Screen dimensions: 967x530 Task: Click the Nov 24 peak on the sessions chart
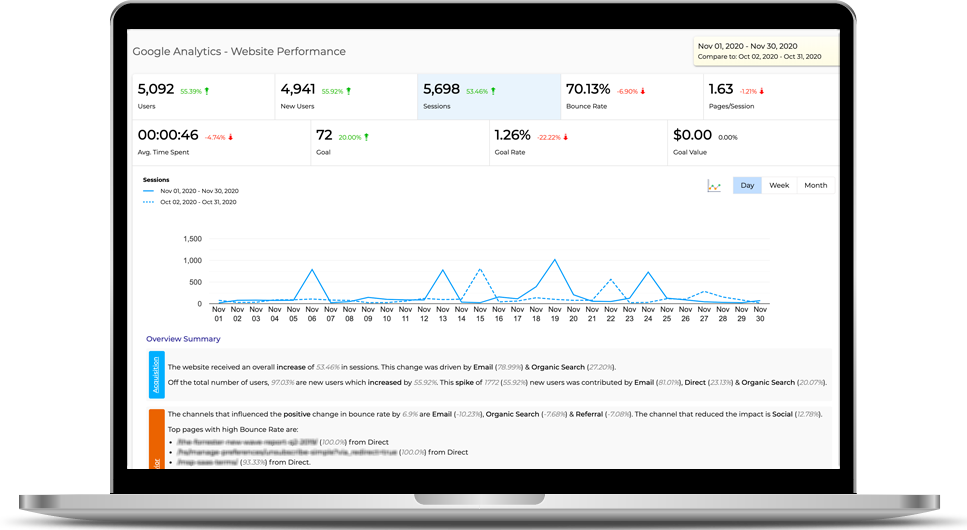click(x=648, y=272)
